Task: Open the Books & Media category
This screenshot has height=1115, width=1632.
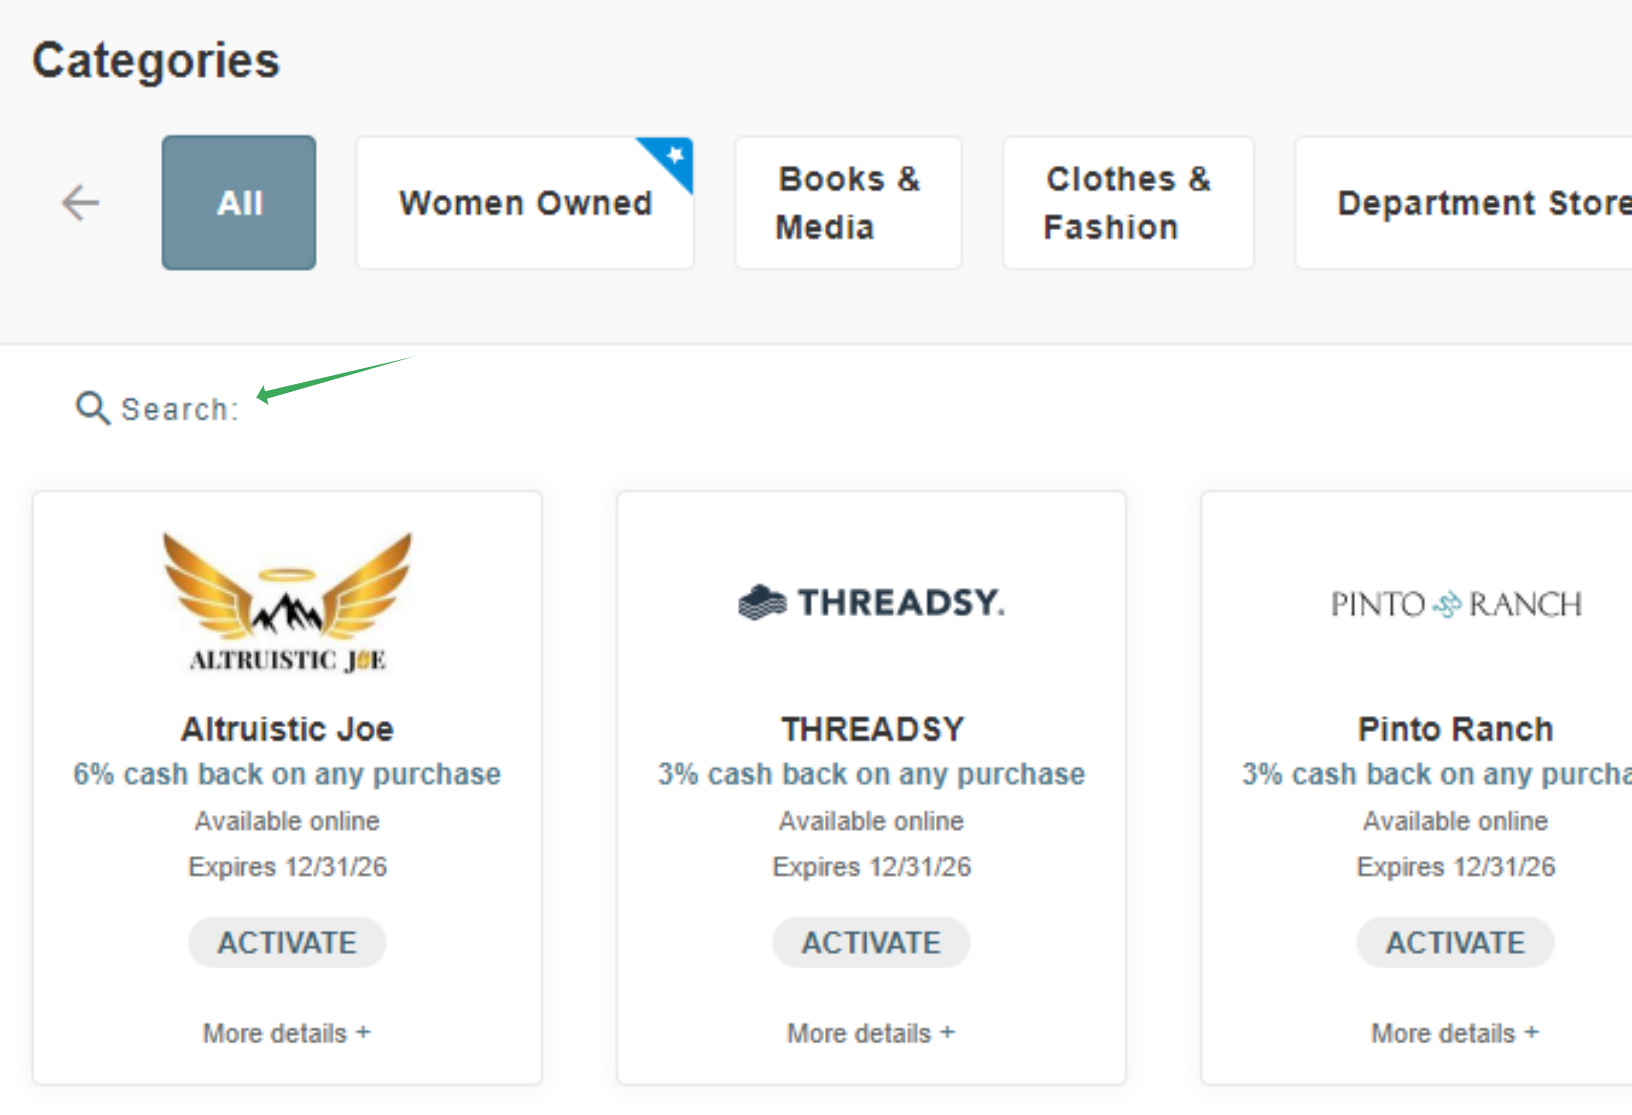Action: 848,203
